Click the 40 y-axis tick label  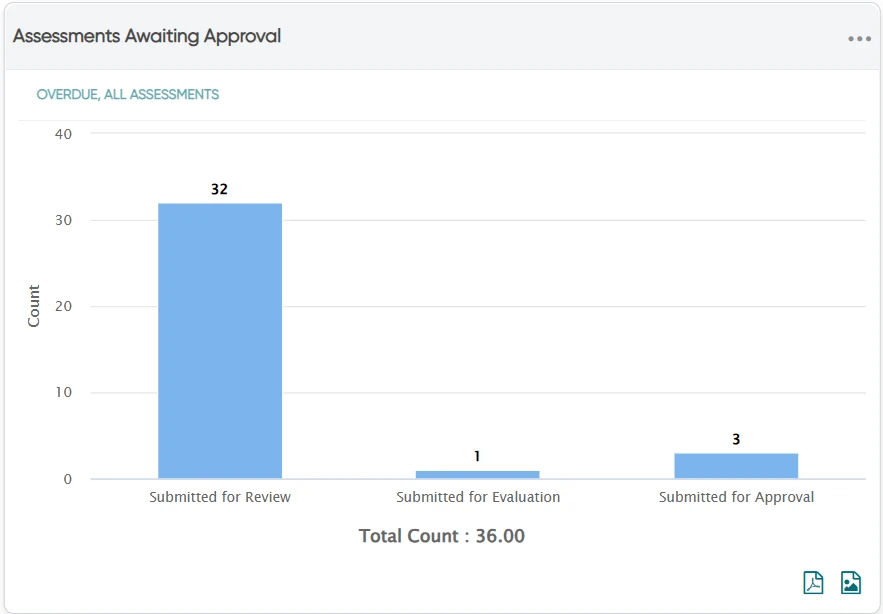64,134
